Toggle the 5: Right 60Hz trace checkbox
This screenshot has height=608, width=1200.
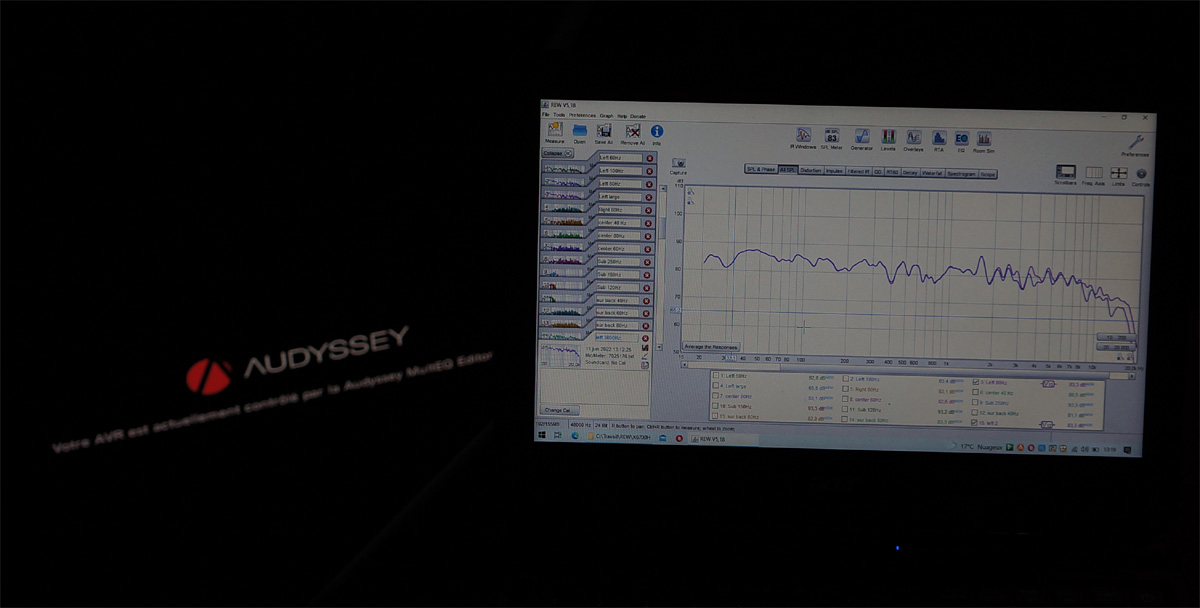(x=845, y=388)
